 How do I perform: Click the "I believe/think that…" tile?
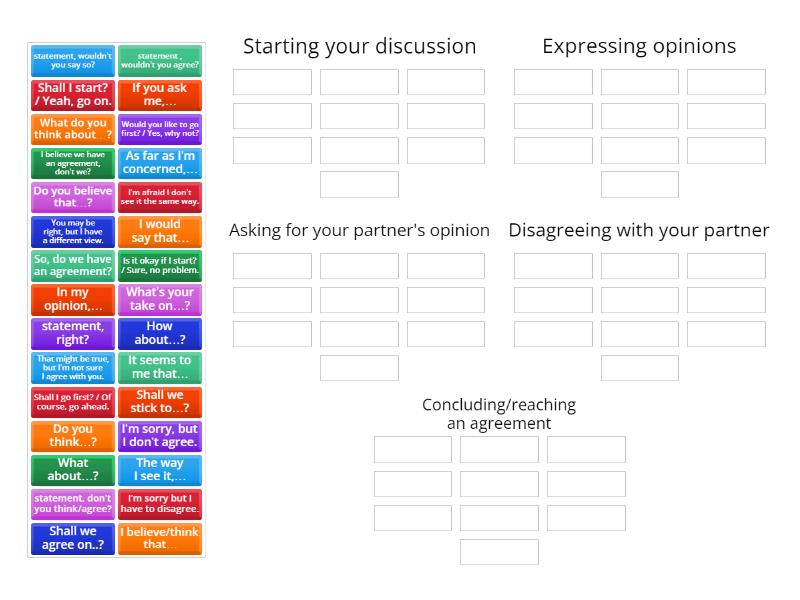point(160,539)
